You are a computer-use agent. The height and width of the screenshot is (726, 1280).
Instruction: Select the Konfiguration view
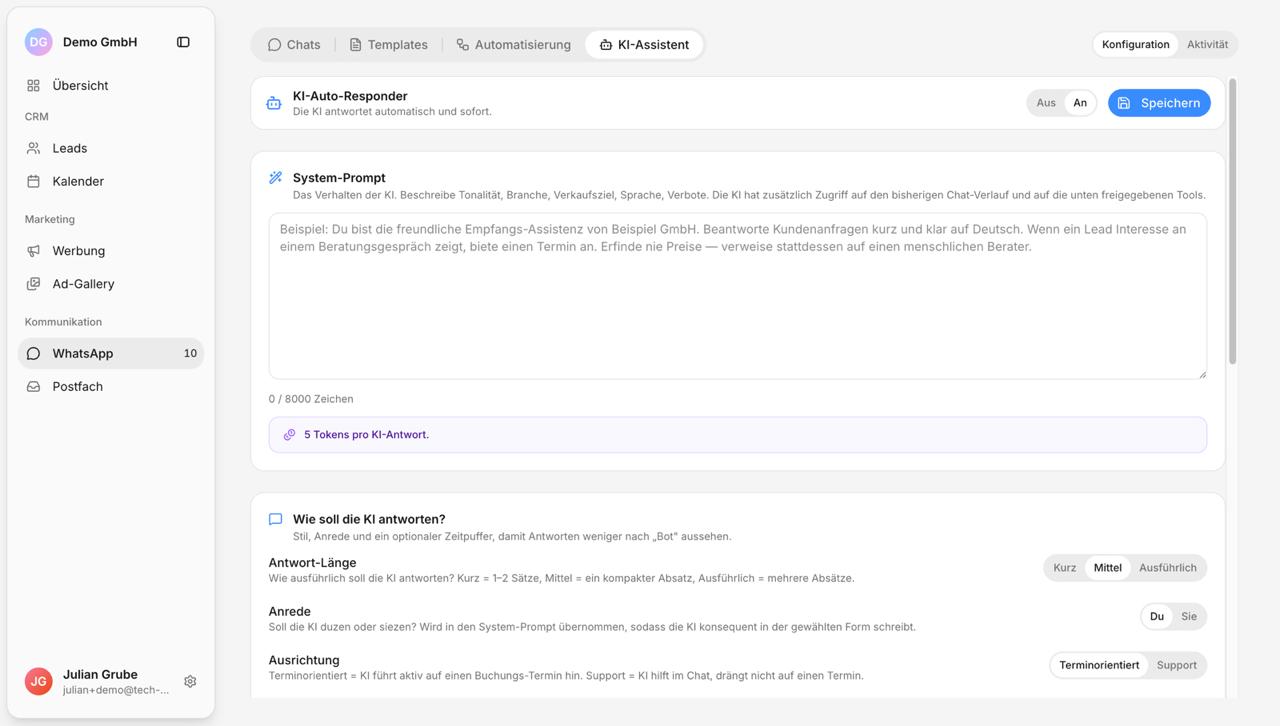point(1135,44)
